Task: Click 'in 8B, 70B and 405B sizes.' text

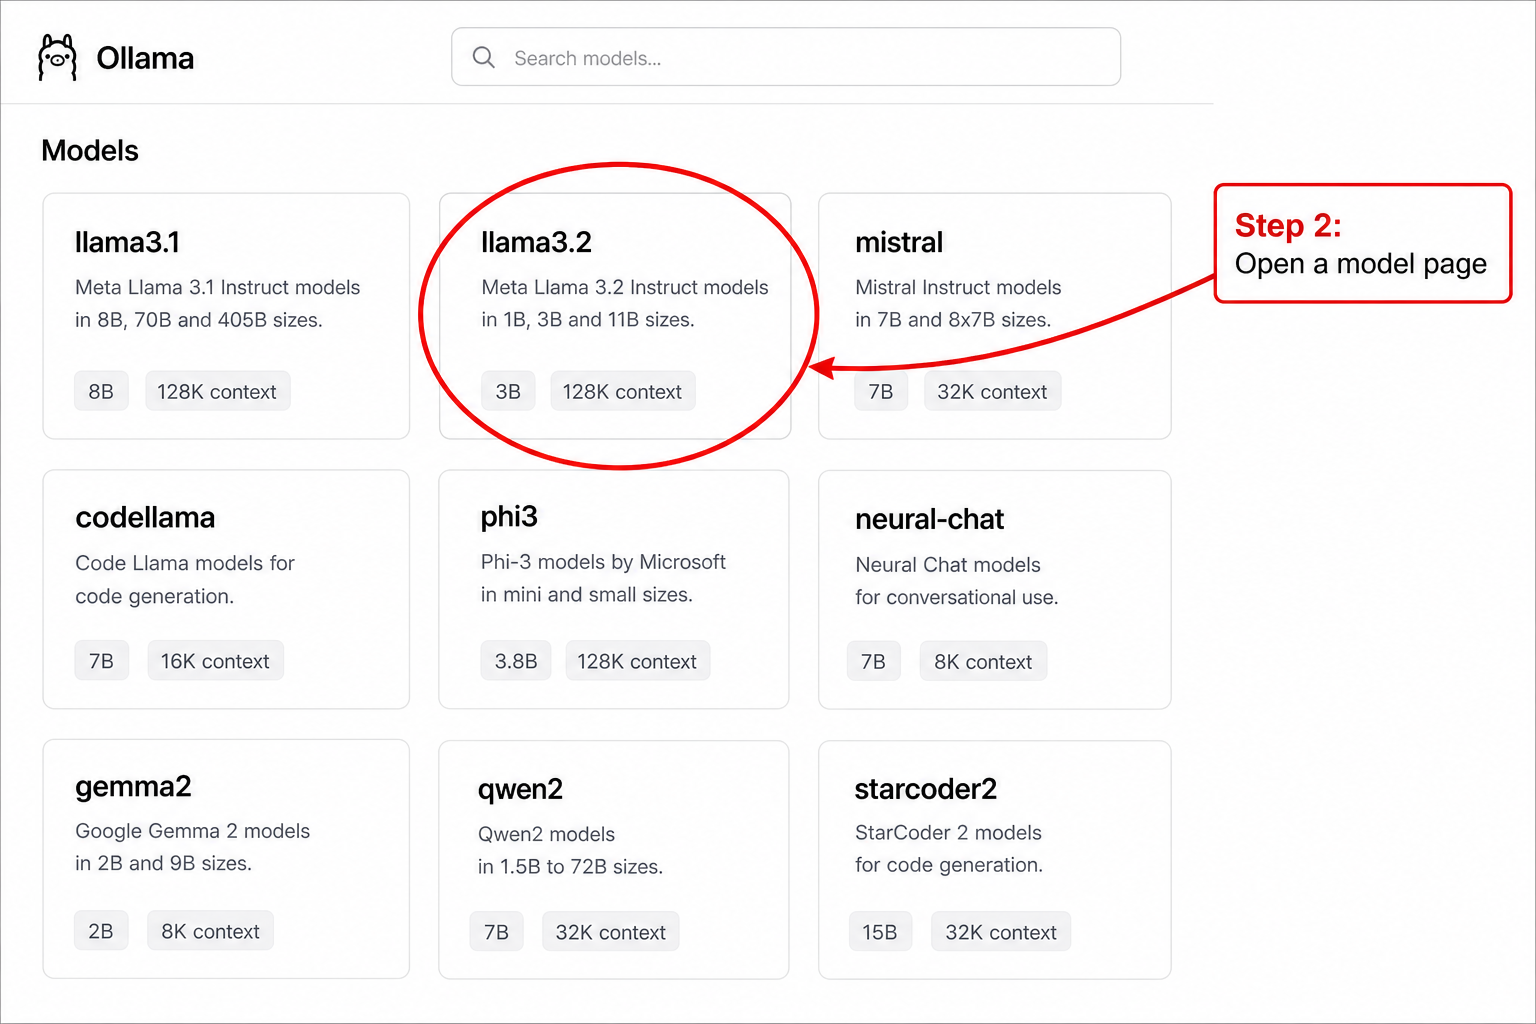Action: click(x=199, y=320)
